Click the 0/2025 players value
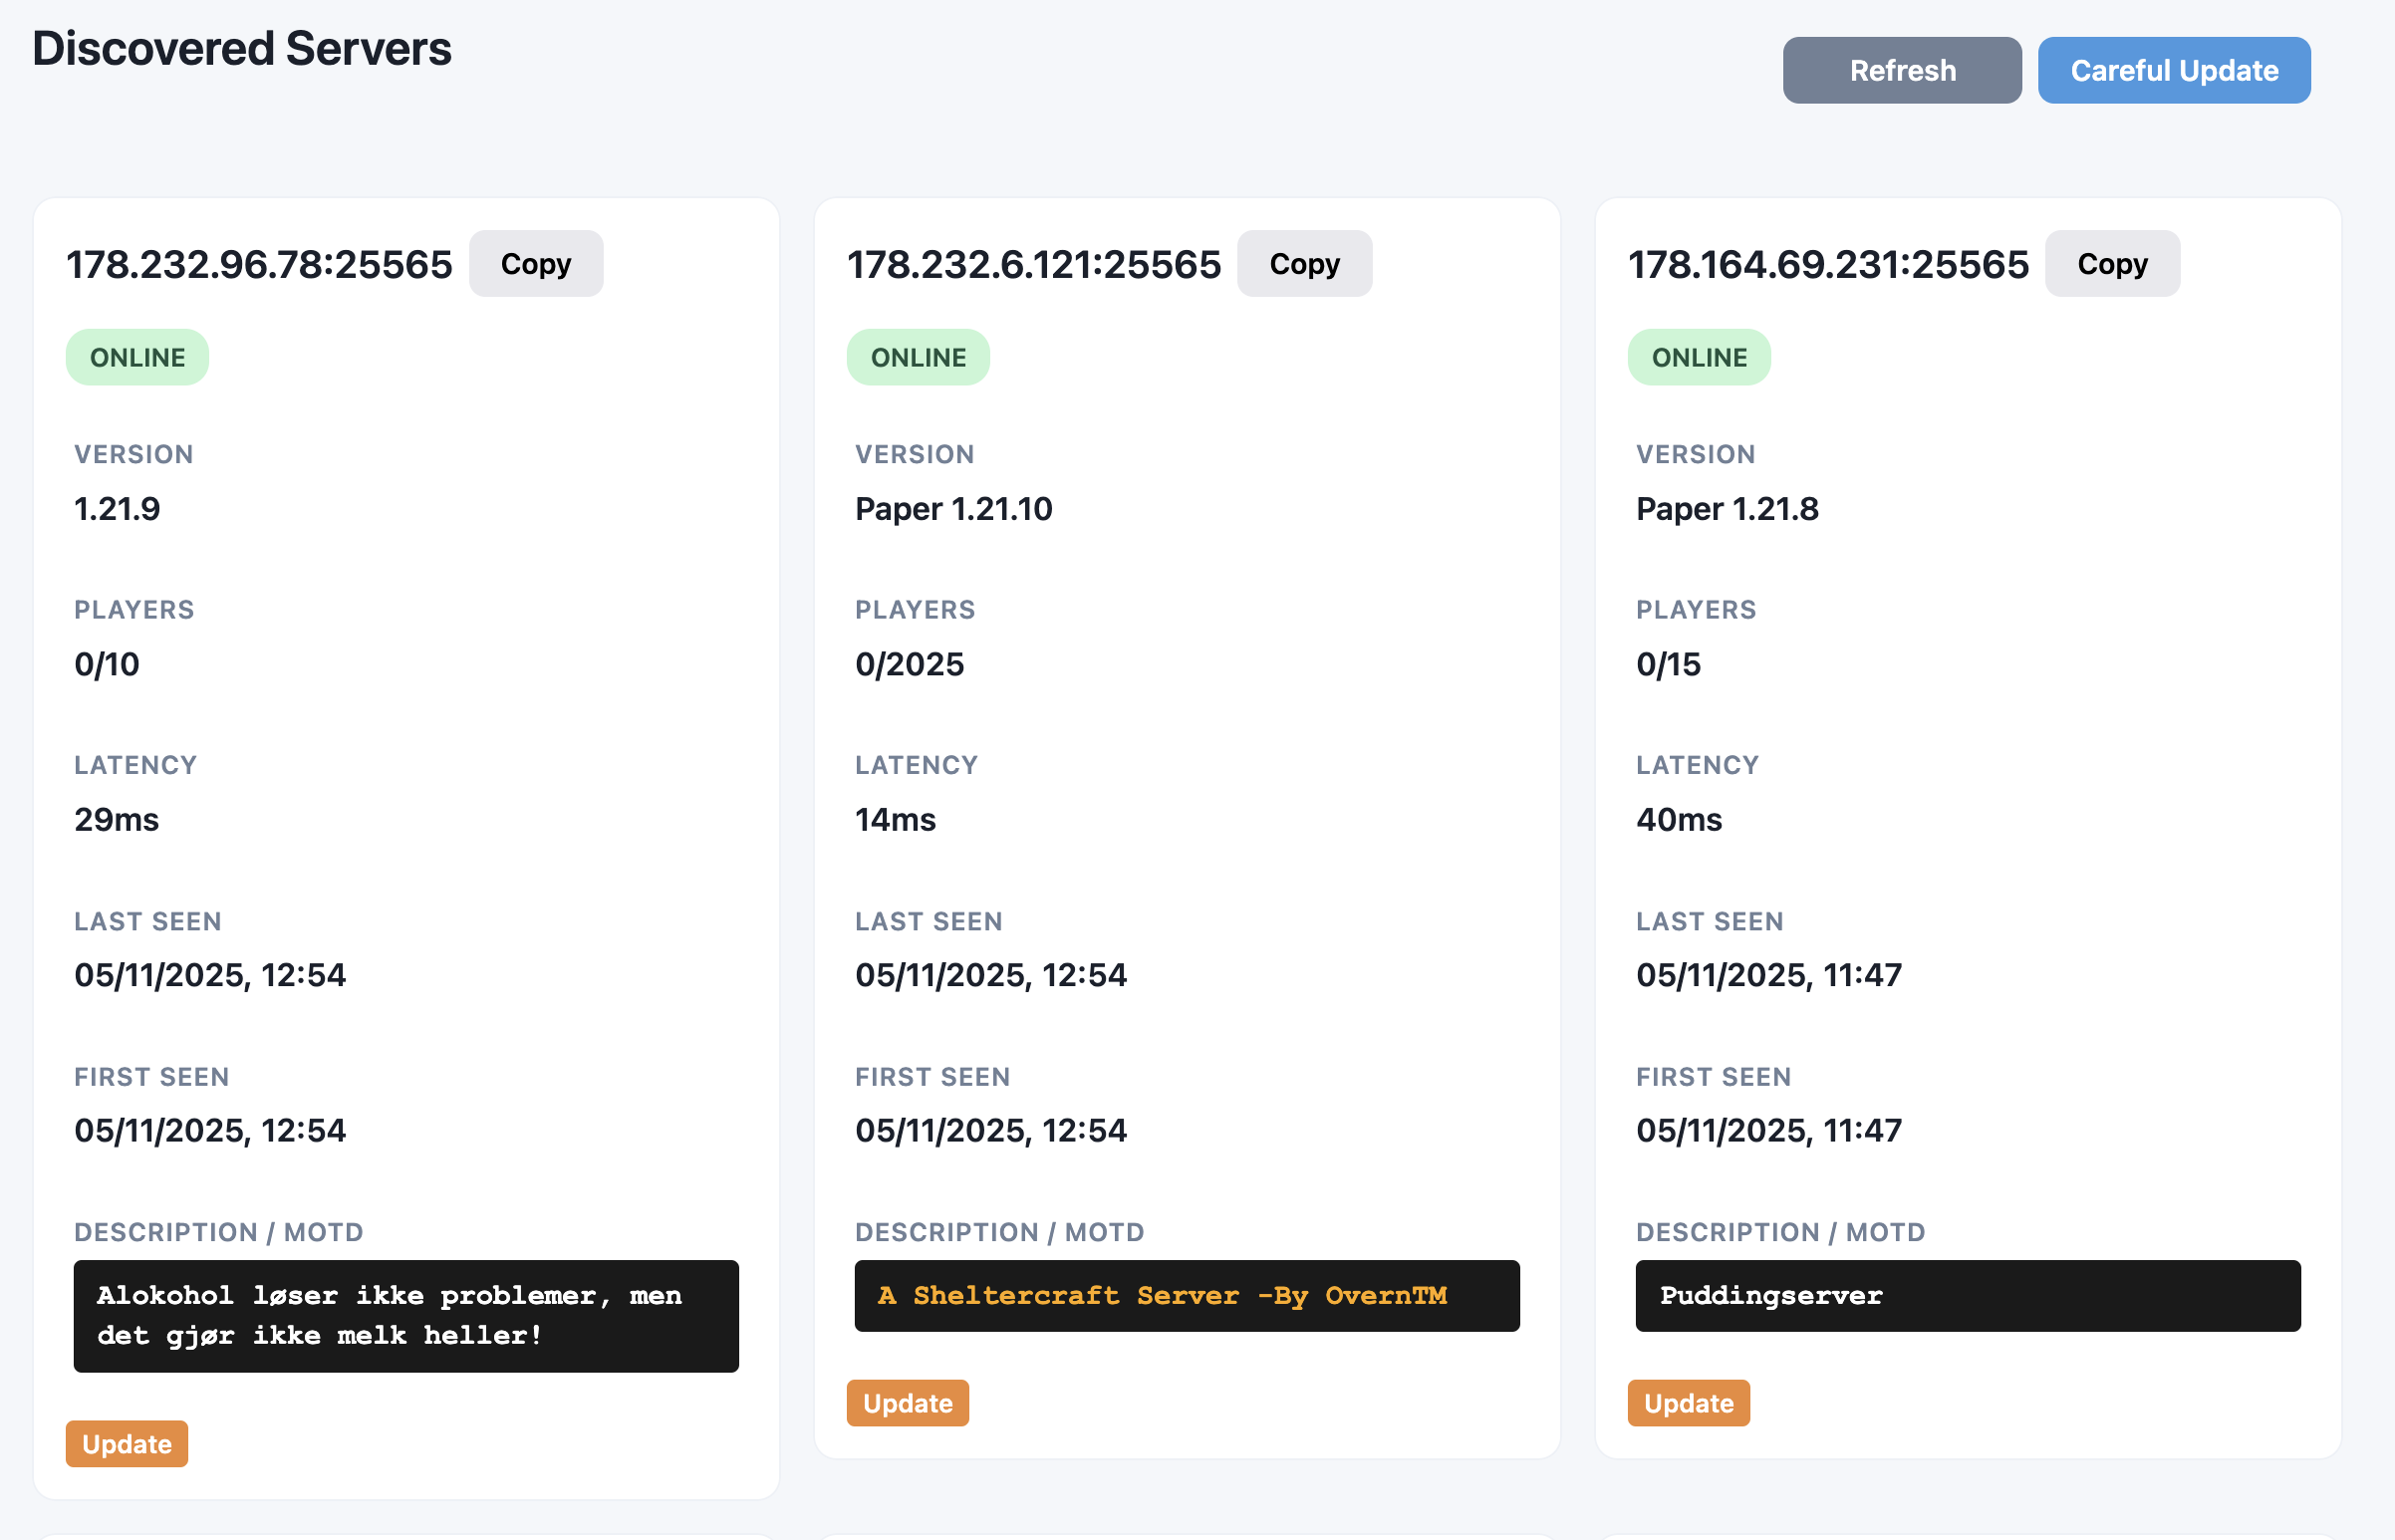 coord(909,664)
